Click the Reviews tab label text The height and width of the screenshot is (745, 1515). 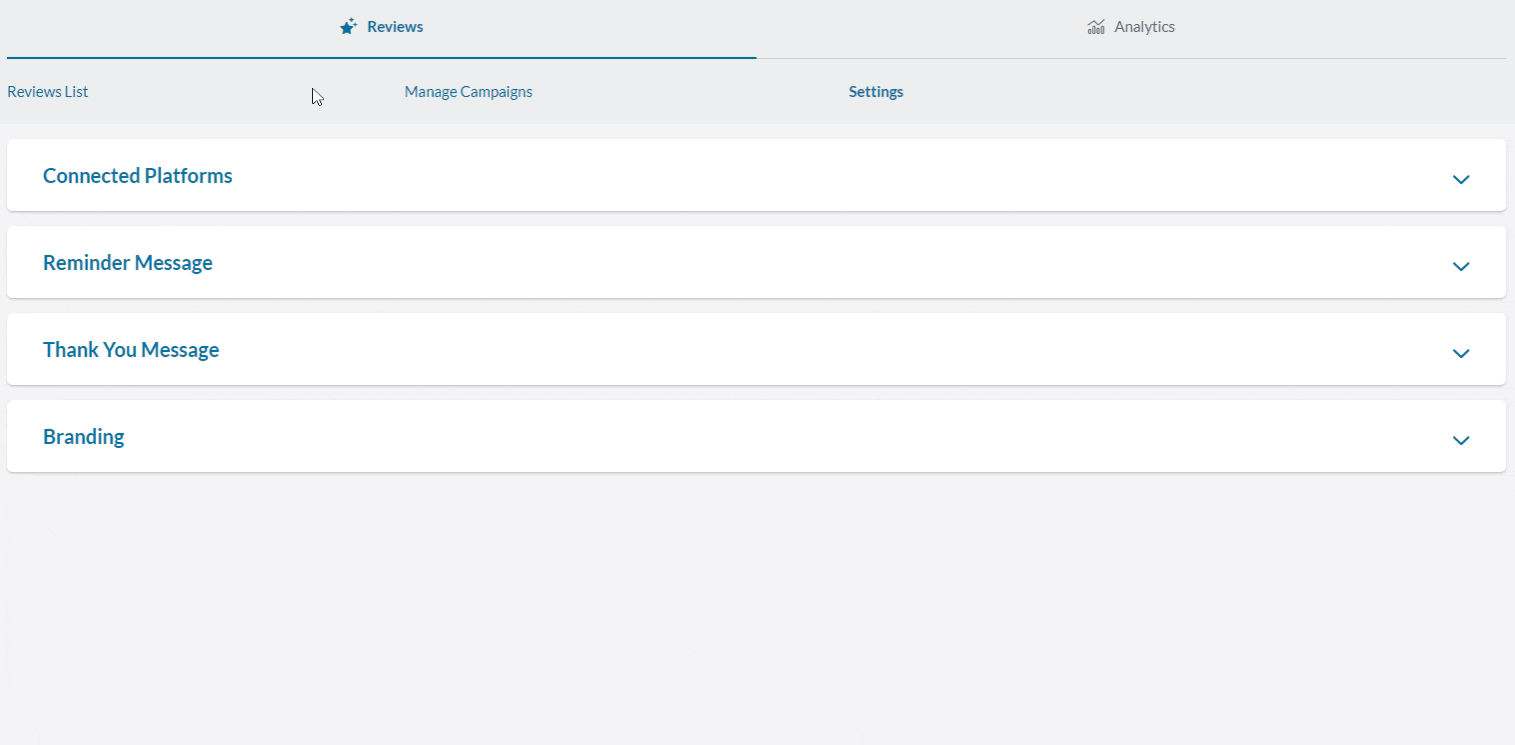395,26
